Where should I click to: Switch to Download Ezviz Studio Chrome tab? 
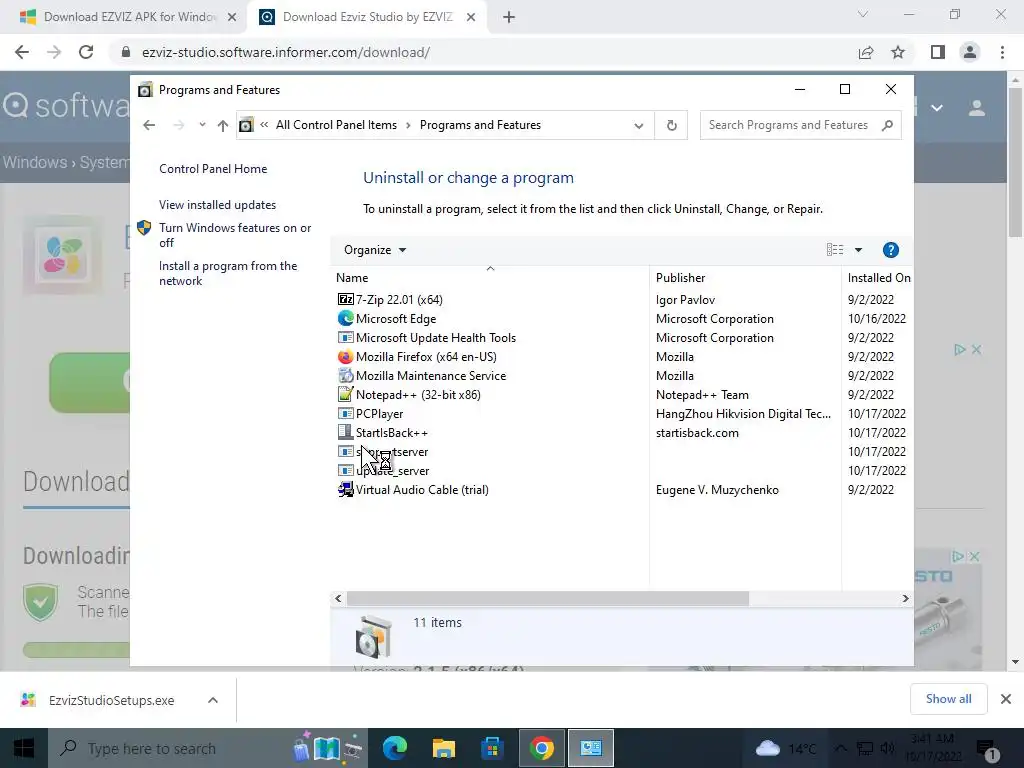367,17
